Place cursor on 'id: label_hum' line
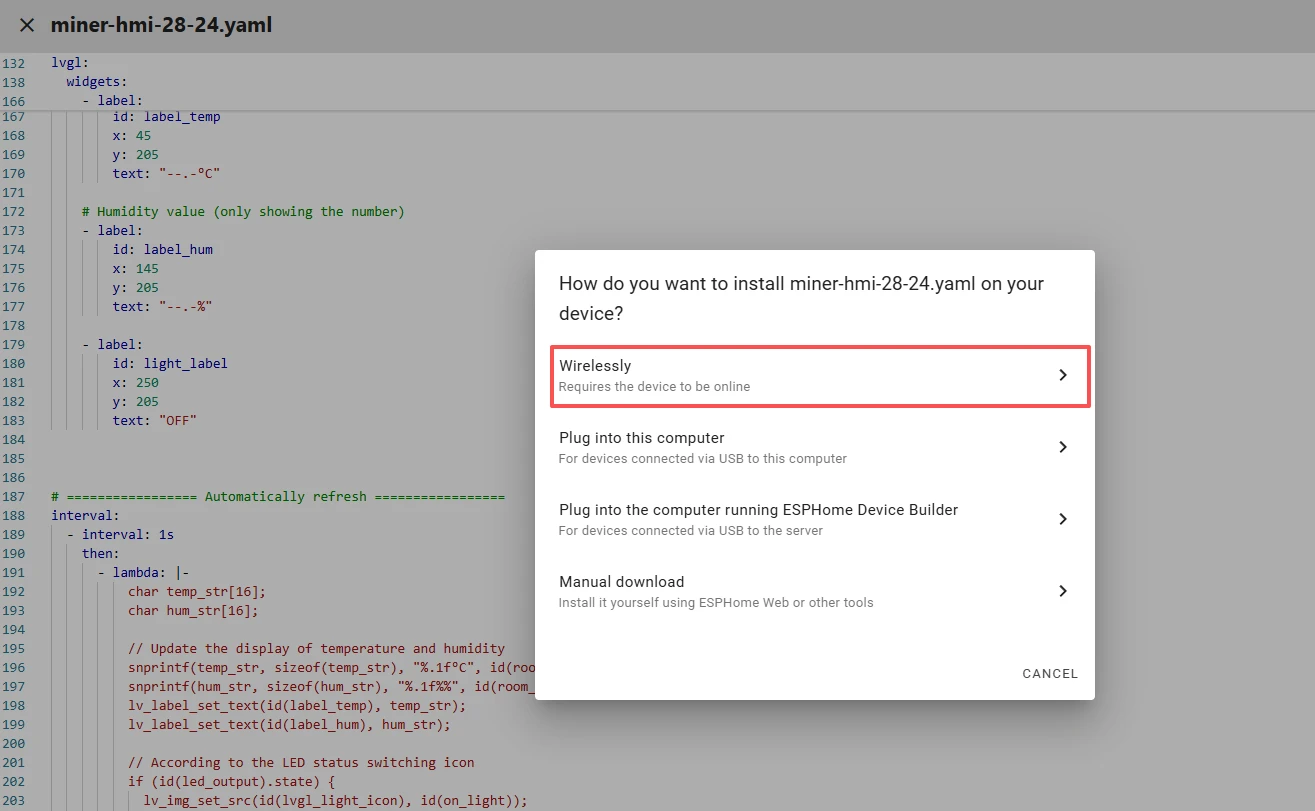Viewport: 1315px width, 811px height. pyautogui.click(x=162, y=250)
